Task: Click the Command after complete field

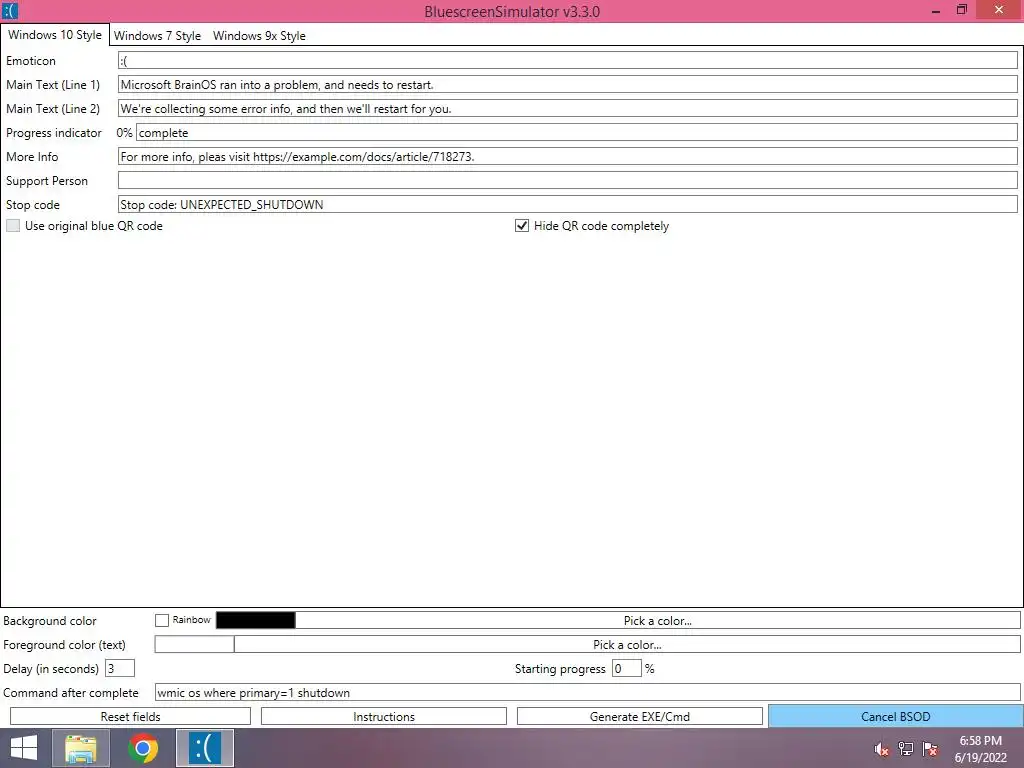Action: 588,693
